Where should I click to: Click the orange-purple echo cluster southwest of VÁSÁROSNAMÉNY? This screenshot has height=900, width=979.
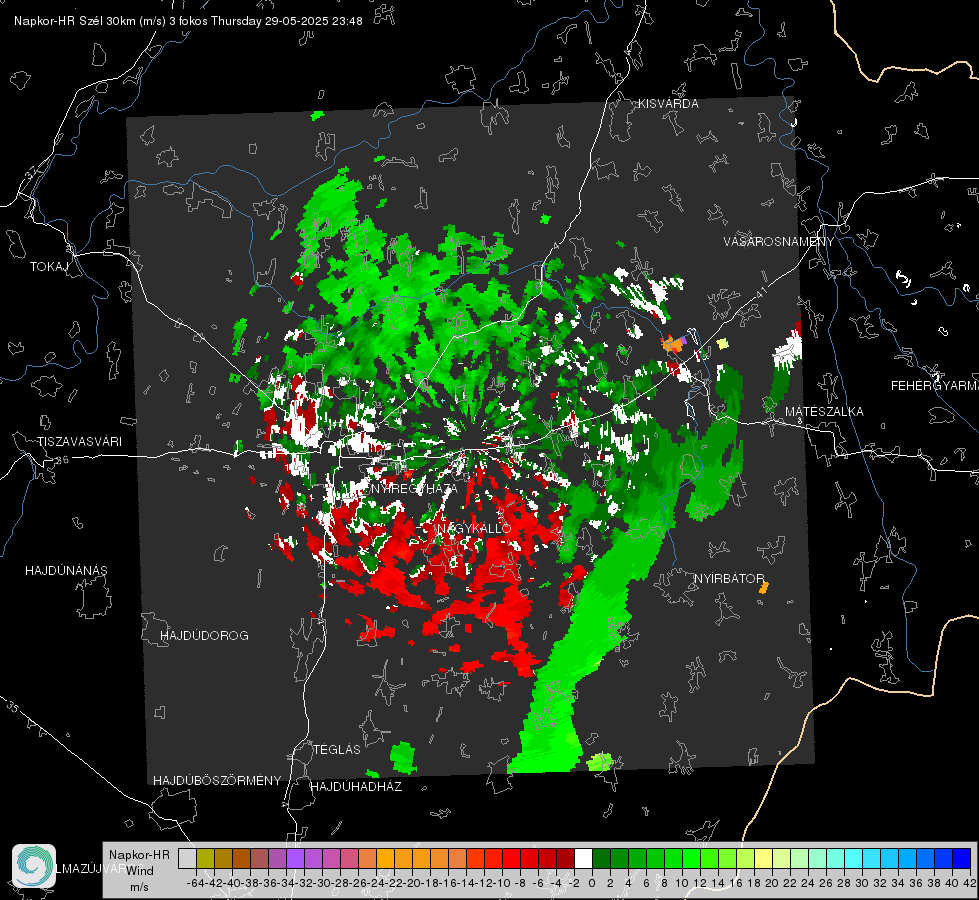[674, 343]
